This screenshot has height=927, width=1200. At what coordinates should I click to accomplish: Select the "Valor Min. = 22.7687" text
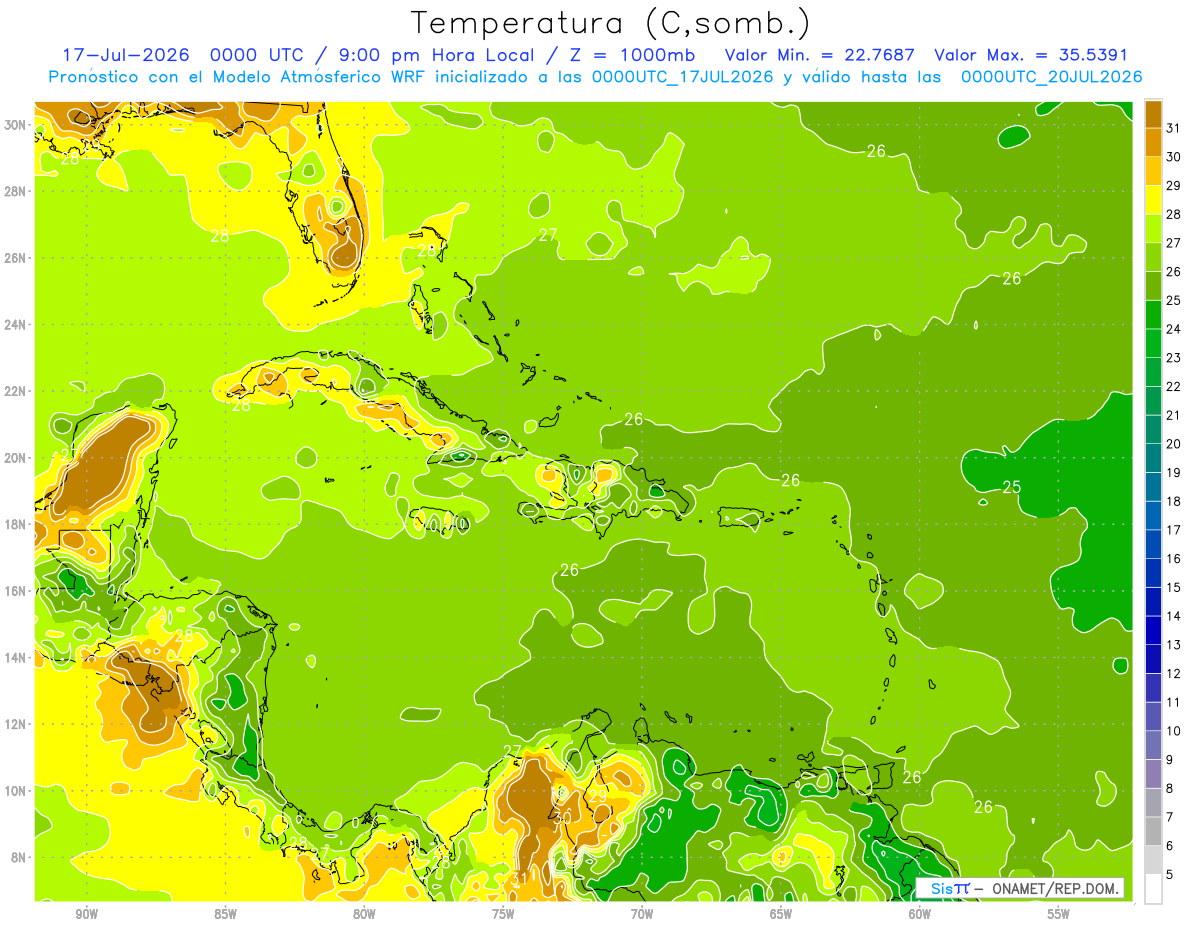tap(820, 55)
